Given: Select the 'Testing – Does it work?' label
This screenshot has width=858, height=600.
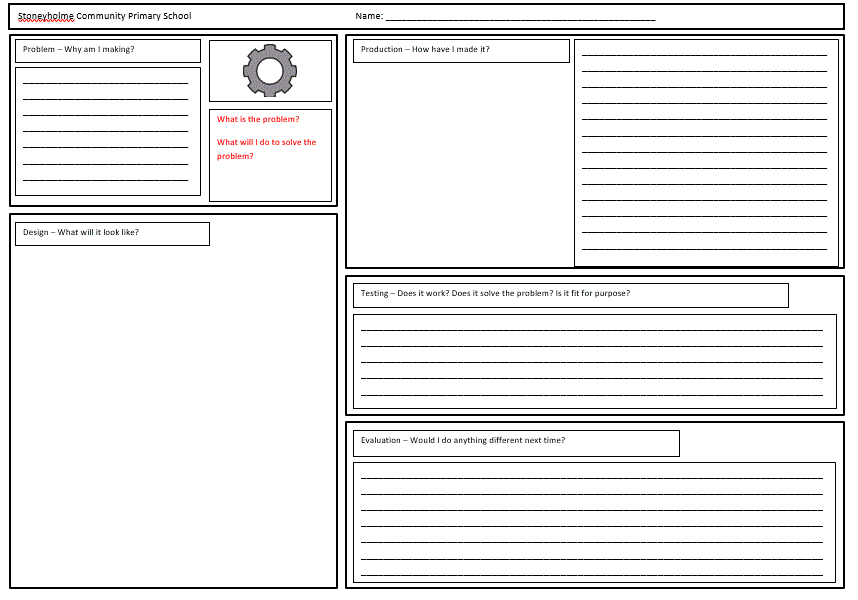Looking at the screenshot, I should (495, 294).
